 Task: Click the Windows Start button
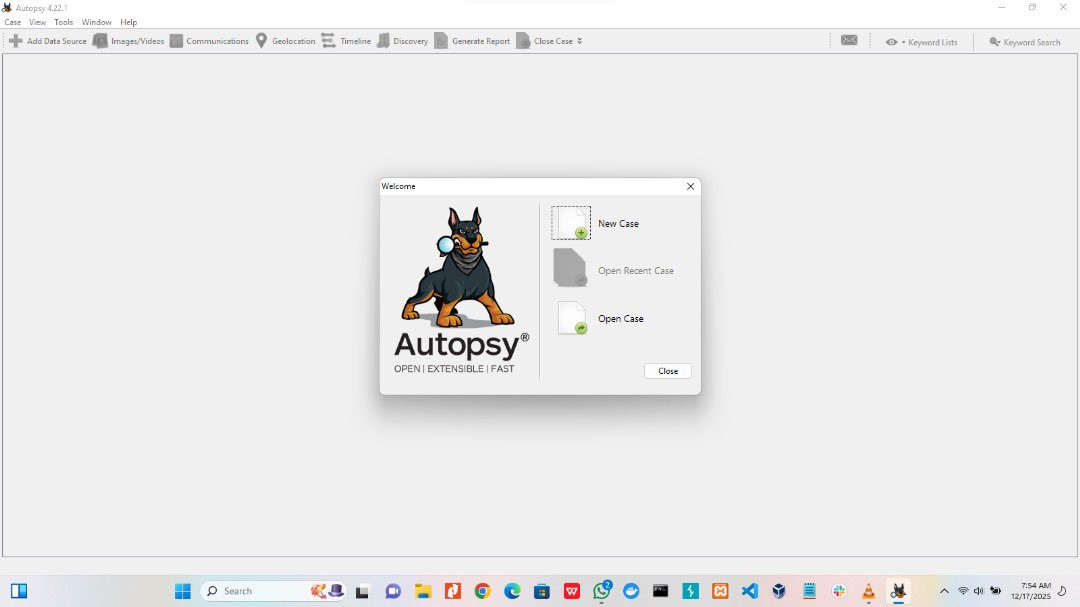pyautogui.click(x=183, y=591)
